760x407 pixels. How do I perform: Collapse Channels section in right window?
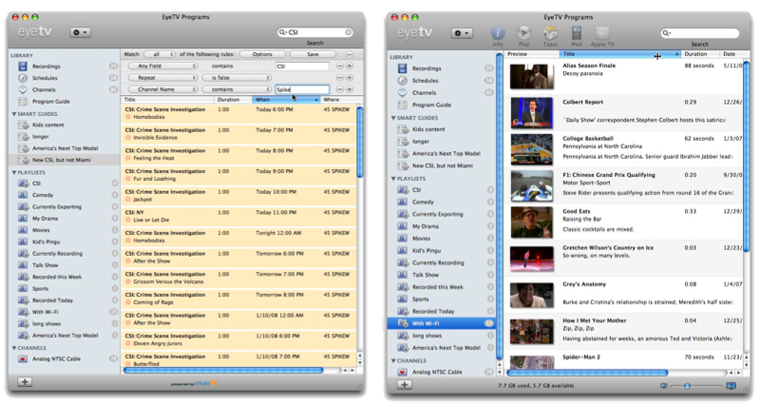pyautogui.click(x=394, y=360)
